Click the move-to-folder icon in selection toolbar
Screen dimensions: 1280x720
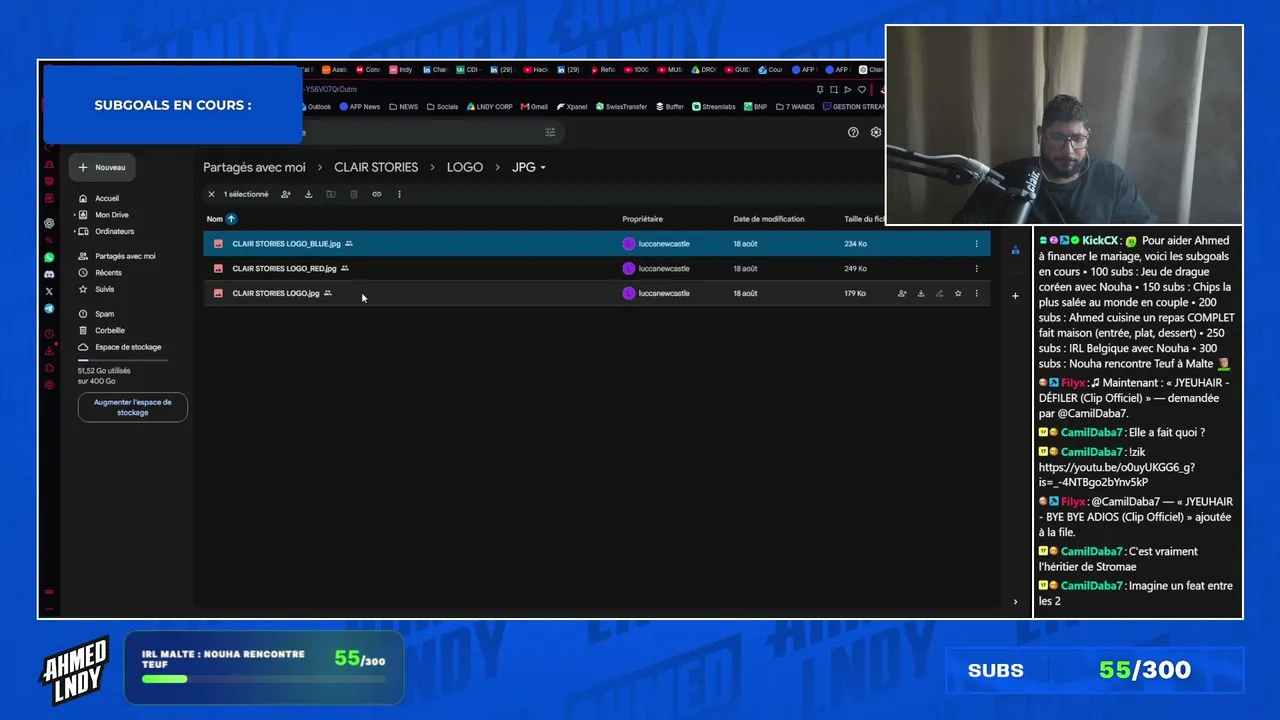coord(331,194)
